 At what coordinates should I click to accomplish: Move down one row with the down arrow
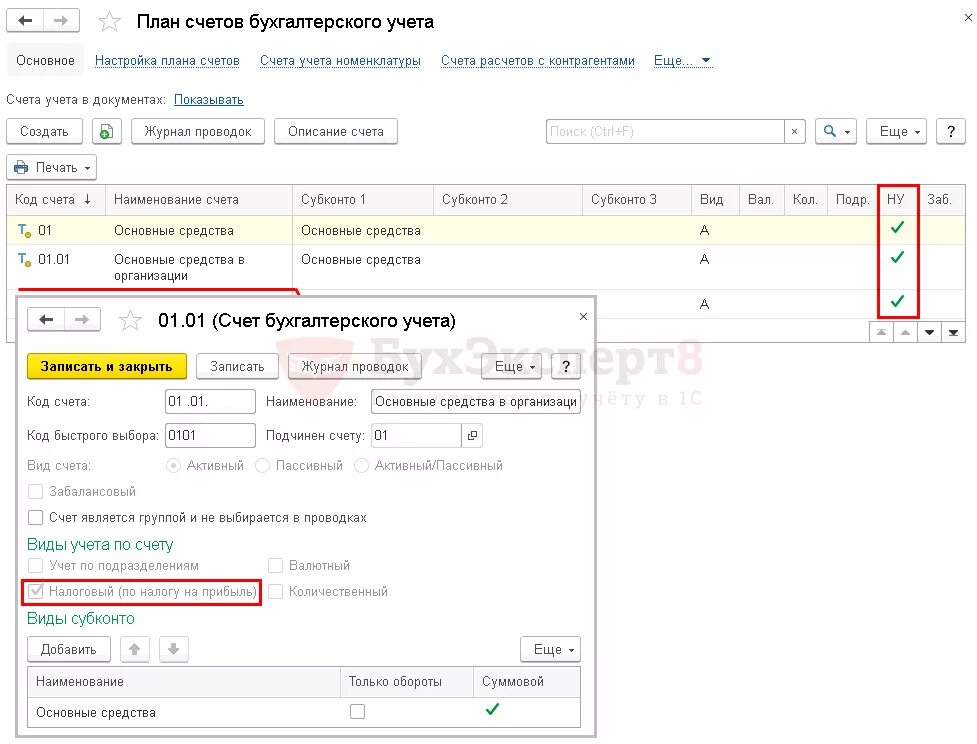tap(929, 332)
